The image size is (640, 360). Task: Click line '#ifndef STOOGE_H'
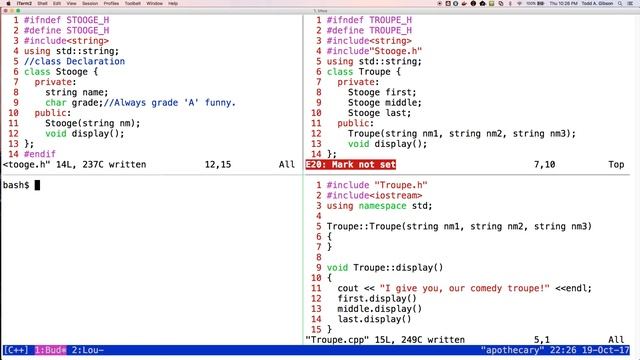[67, 20]
